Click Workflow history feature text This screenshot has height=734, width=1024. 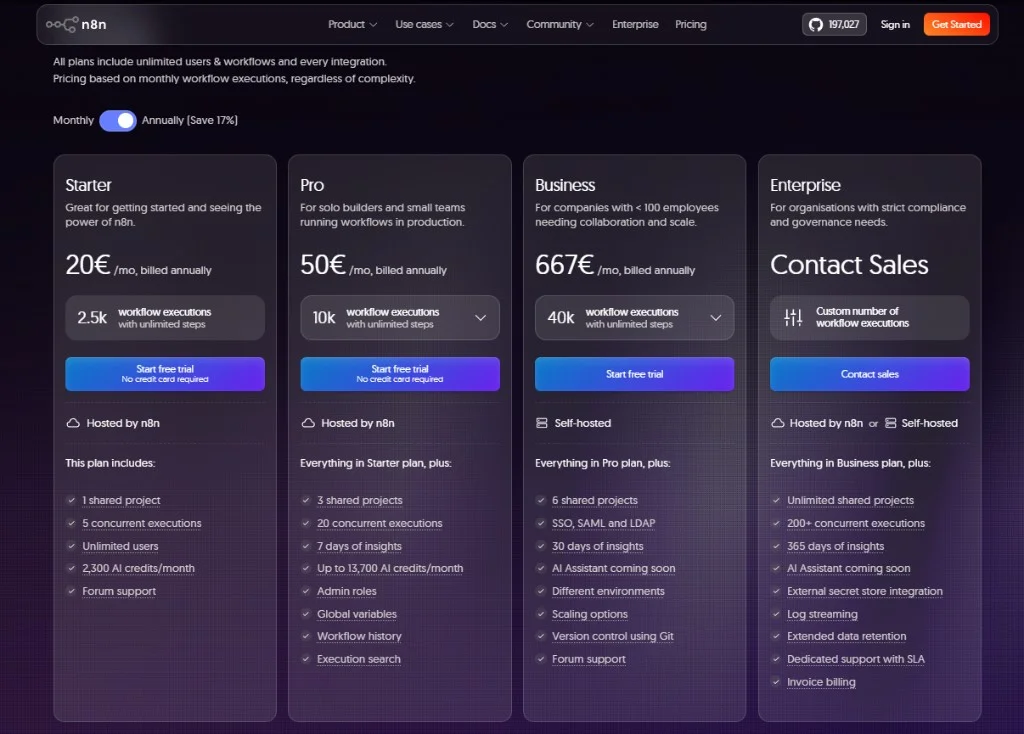359,636
